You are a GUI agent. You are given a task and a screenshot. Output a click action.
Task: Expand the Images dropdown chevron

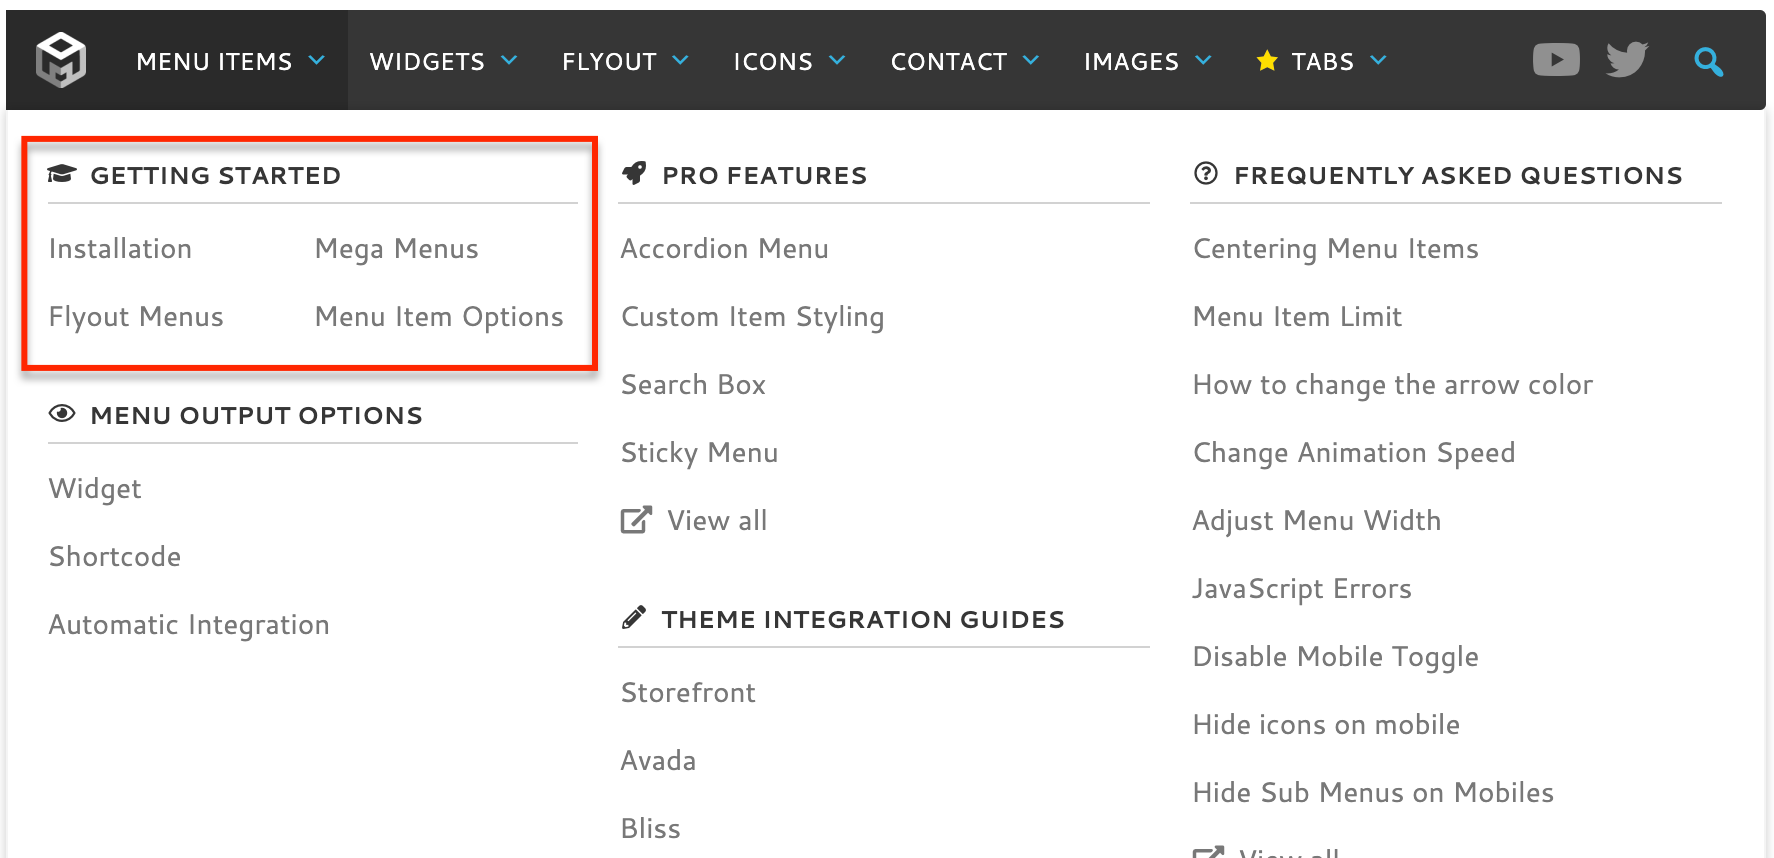(1203, 61)
